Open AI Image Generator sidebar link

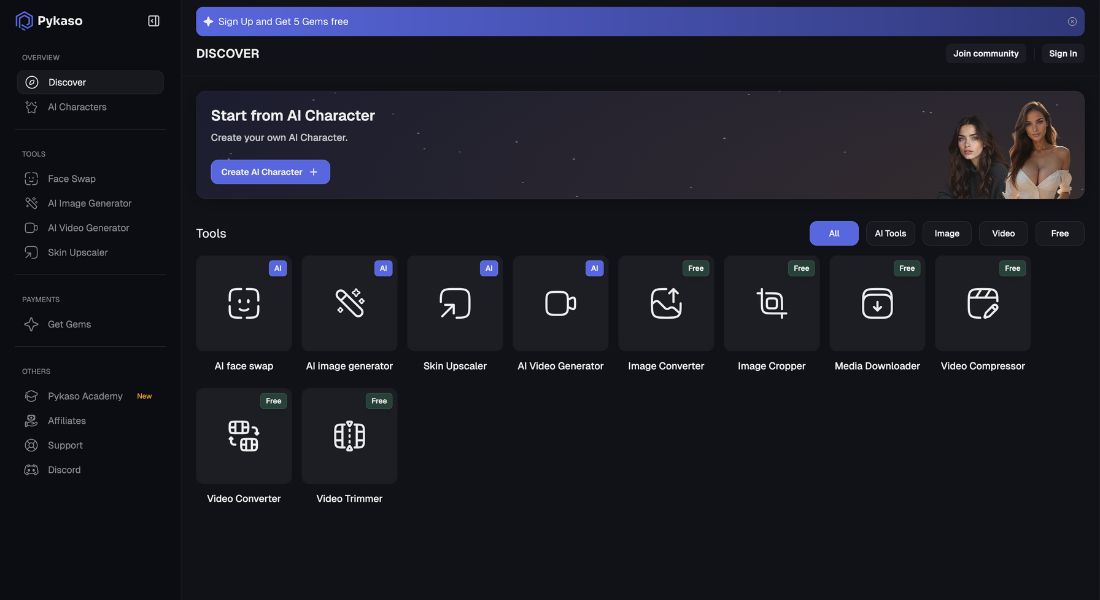pyautogui.click(x=90, y=203)
